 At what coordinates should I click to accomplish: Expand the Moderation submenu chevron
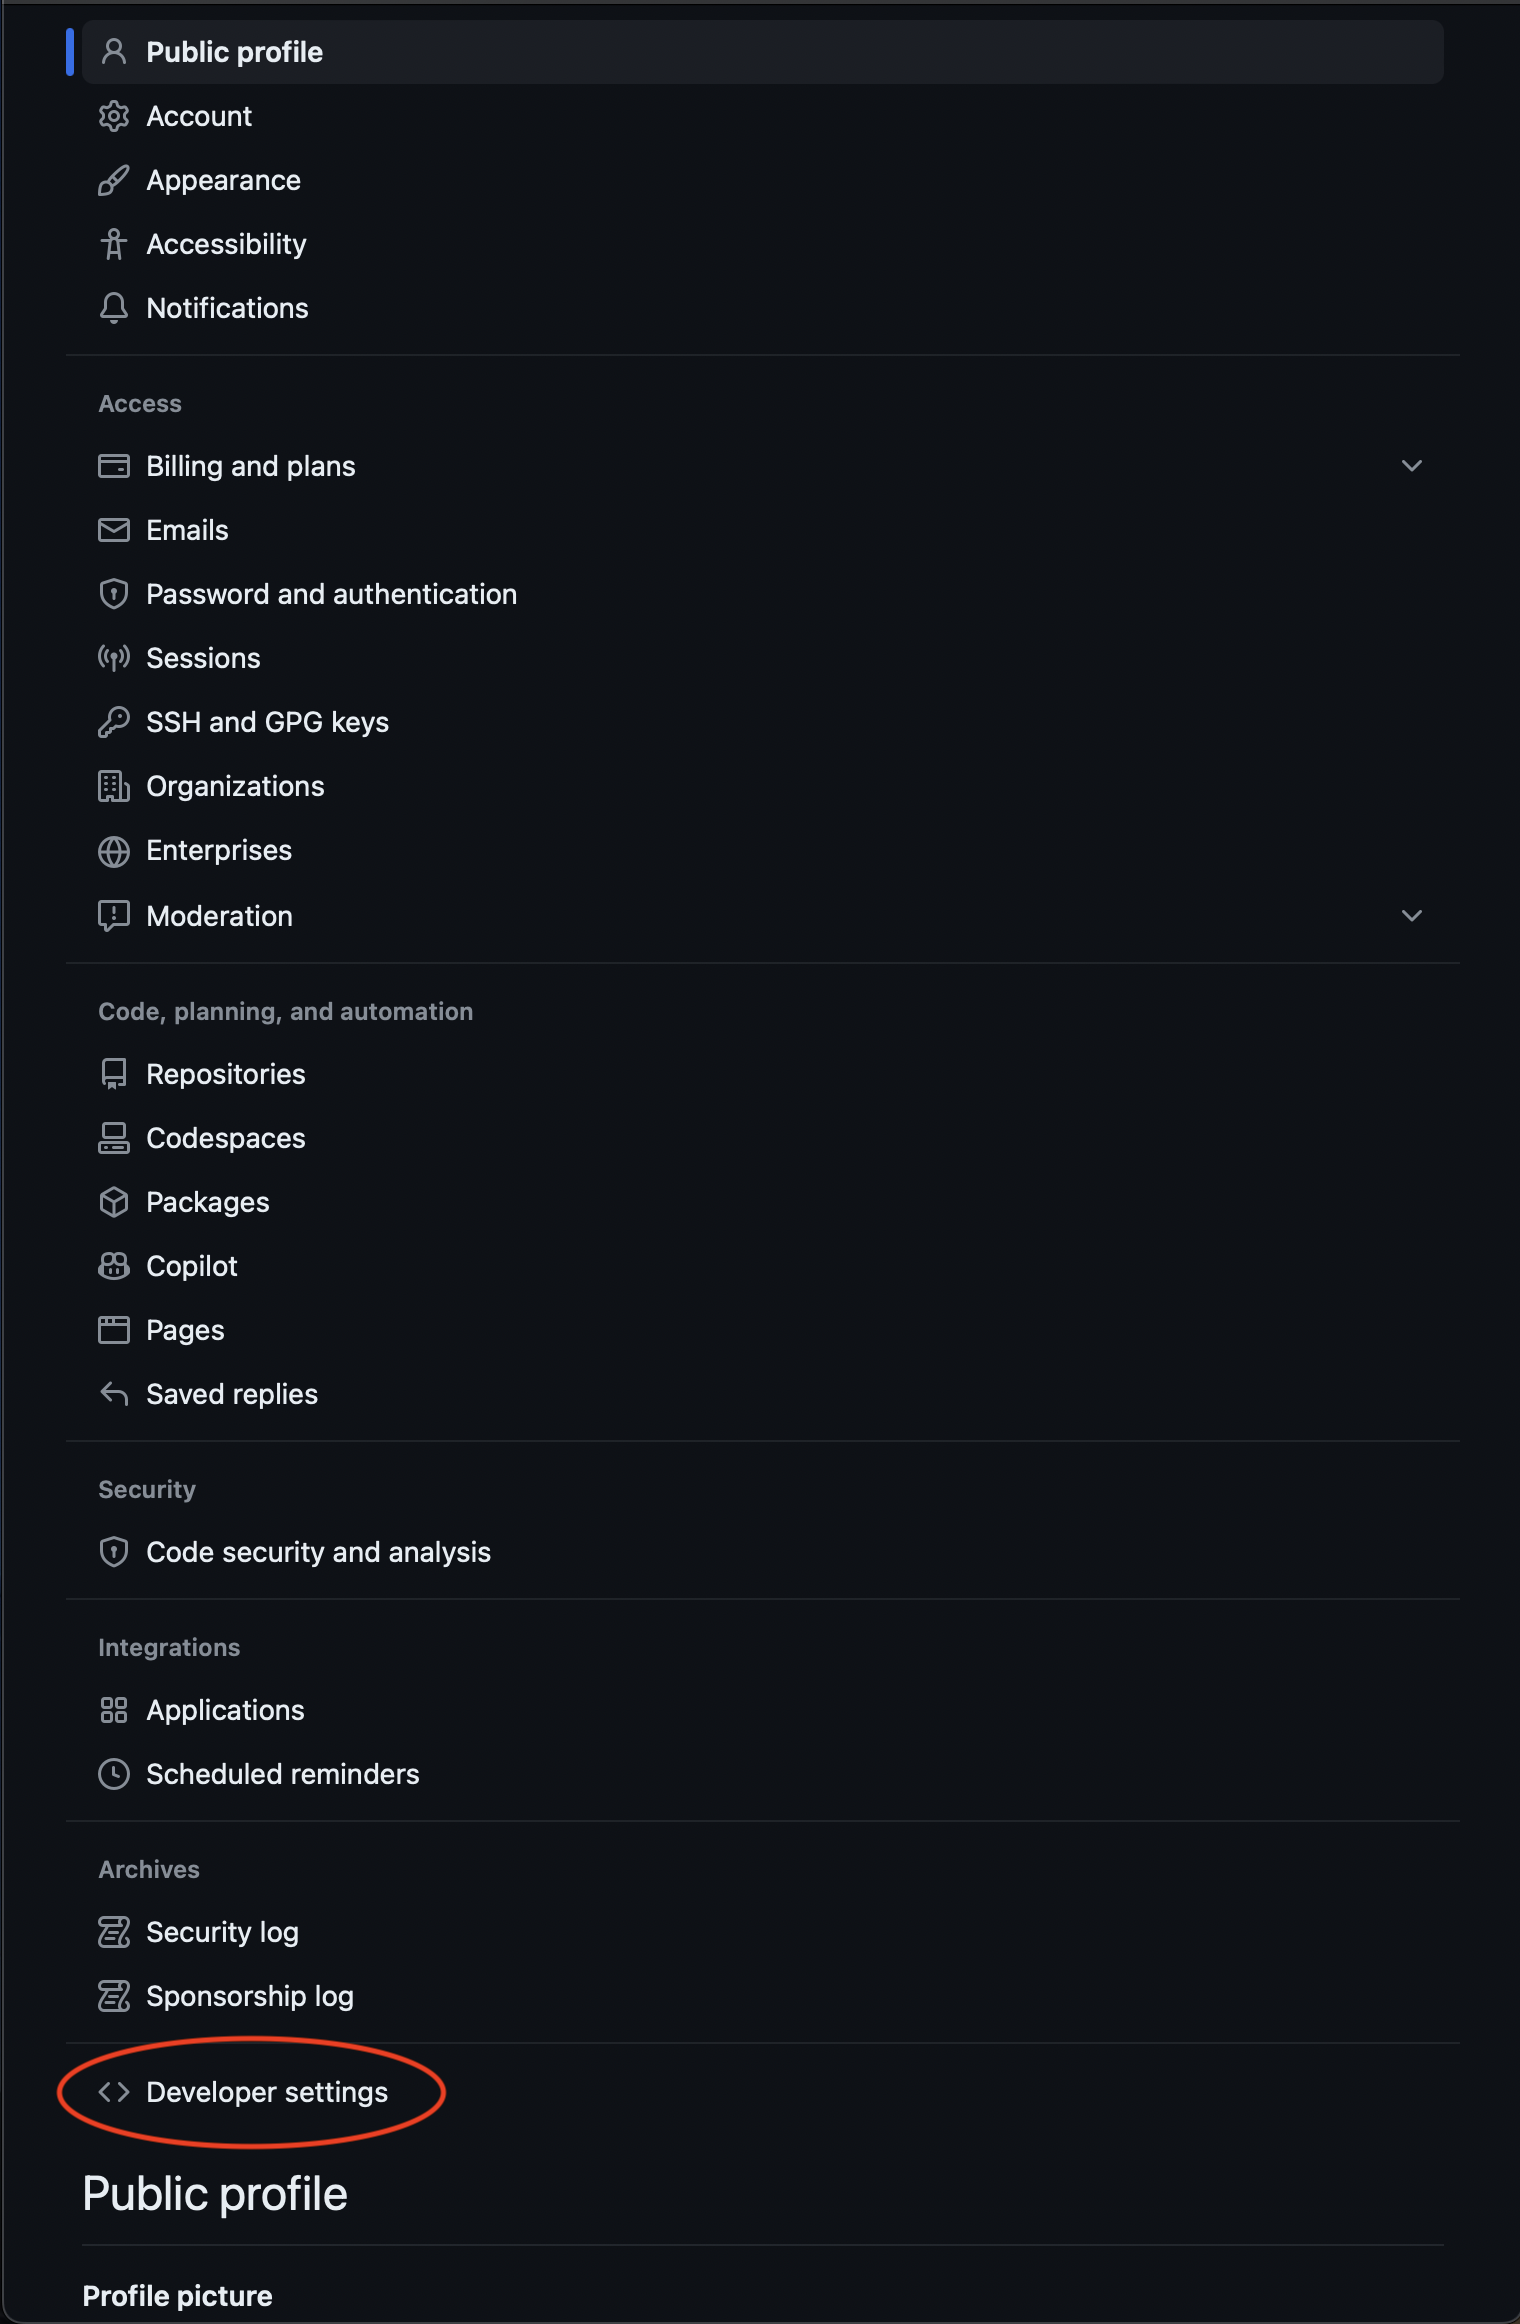pyautogui.click(x=1411, y=916)
